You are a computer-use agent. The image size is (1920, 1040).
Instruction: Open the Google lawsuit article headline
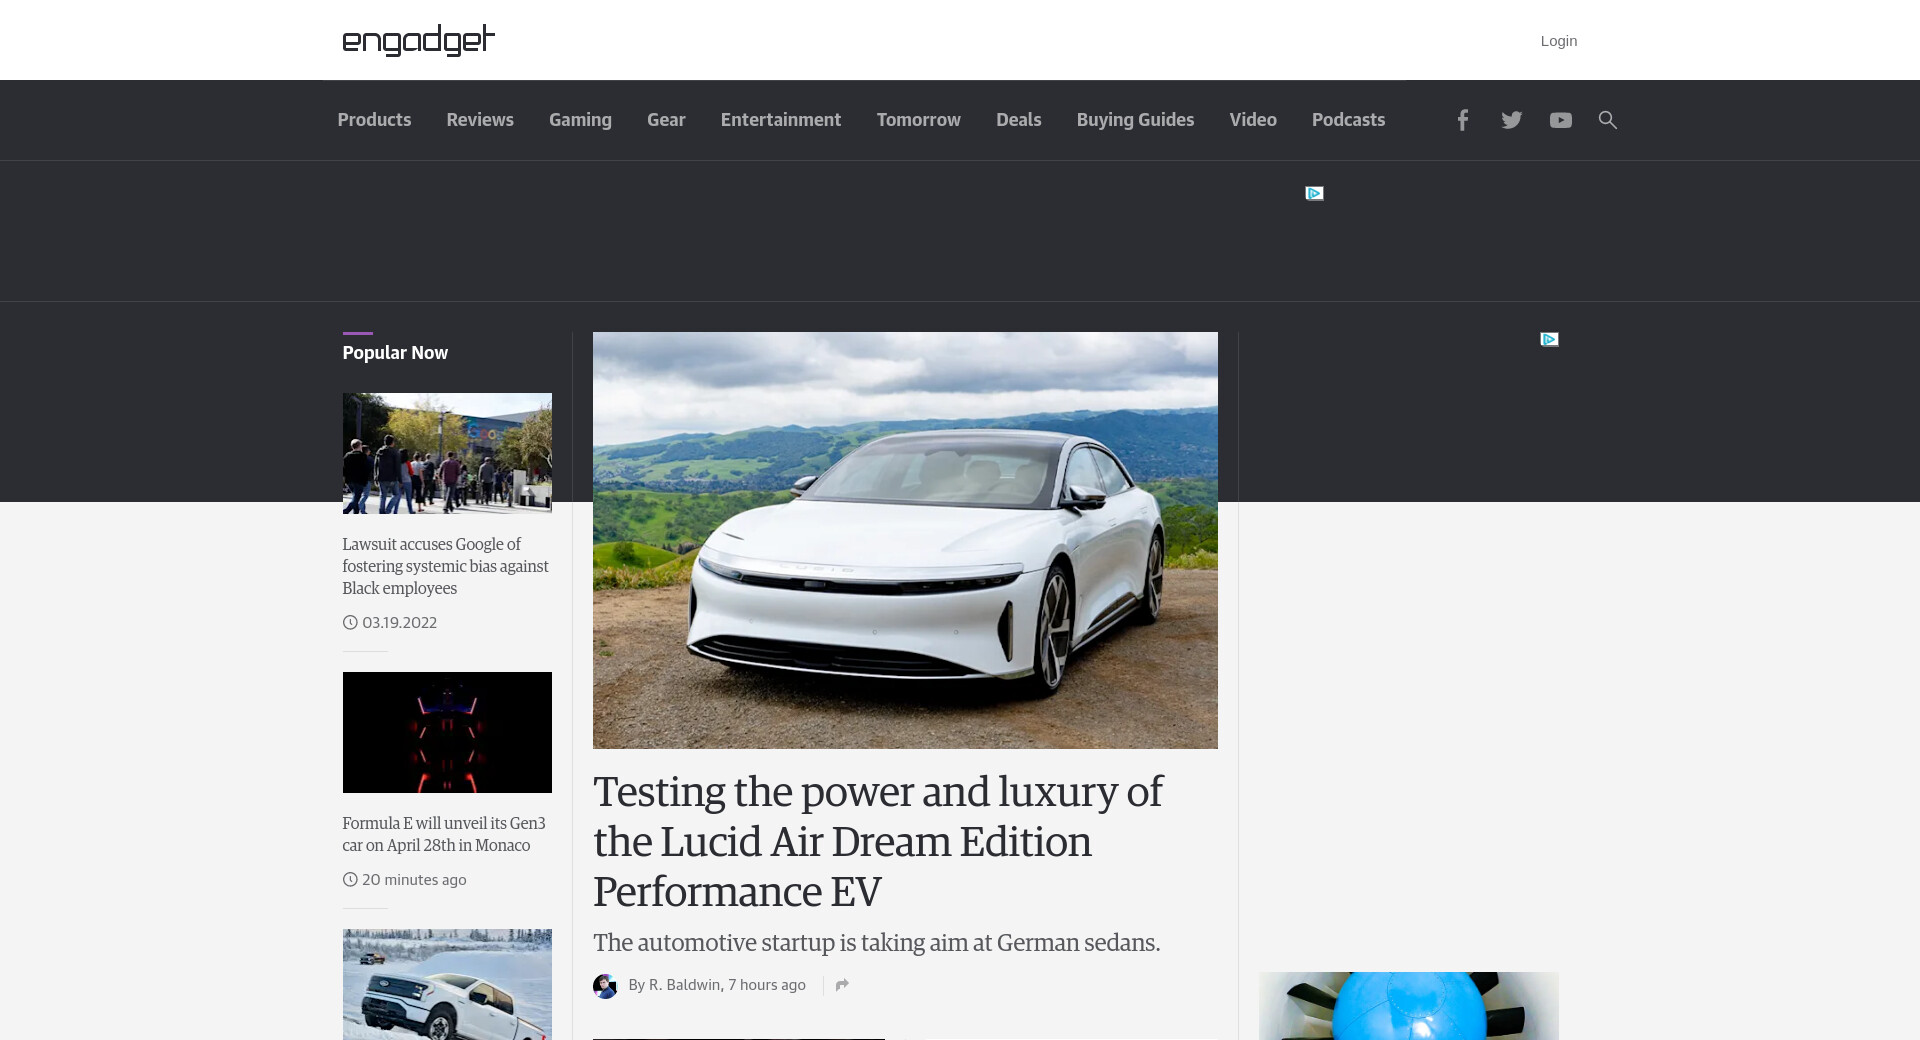[446, 566]
